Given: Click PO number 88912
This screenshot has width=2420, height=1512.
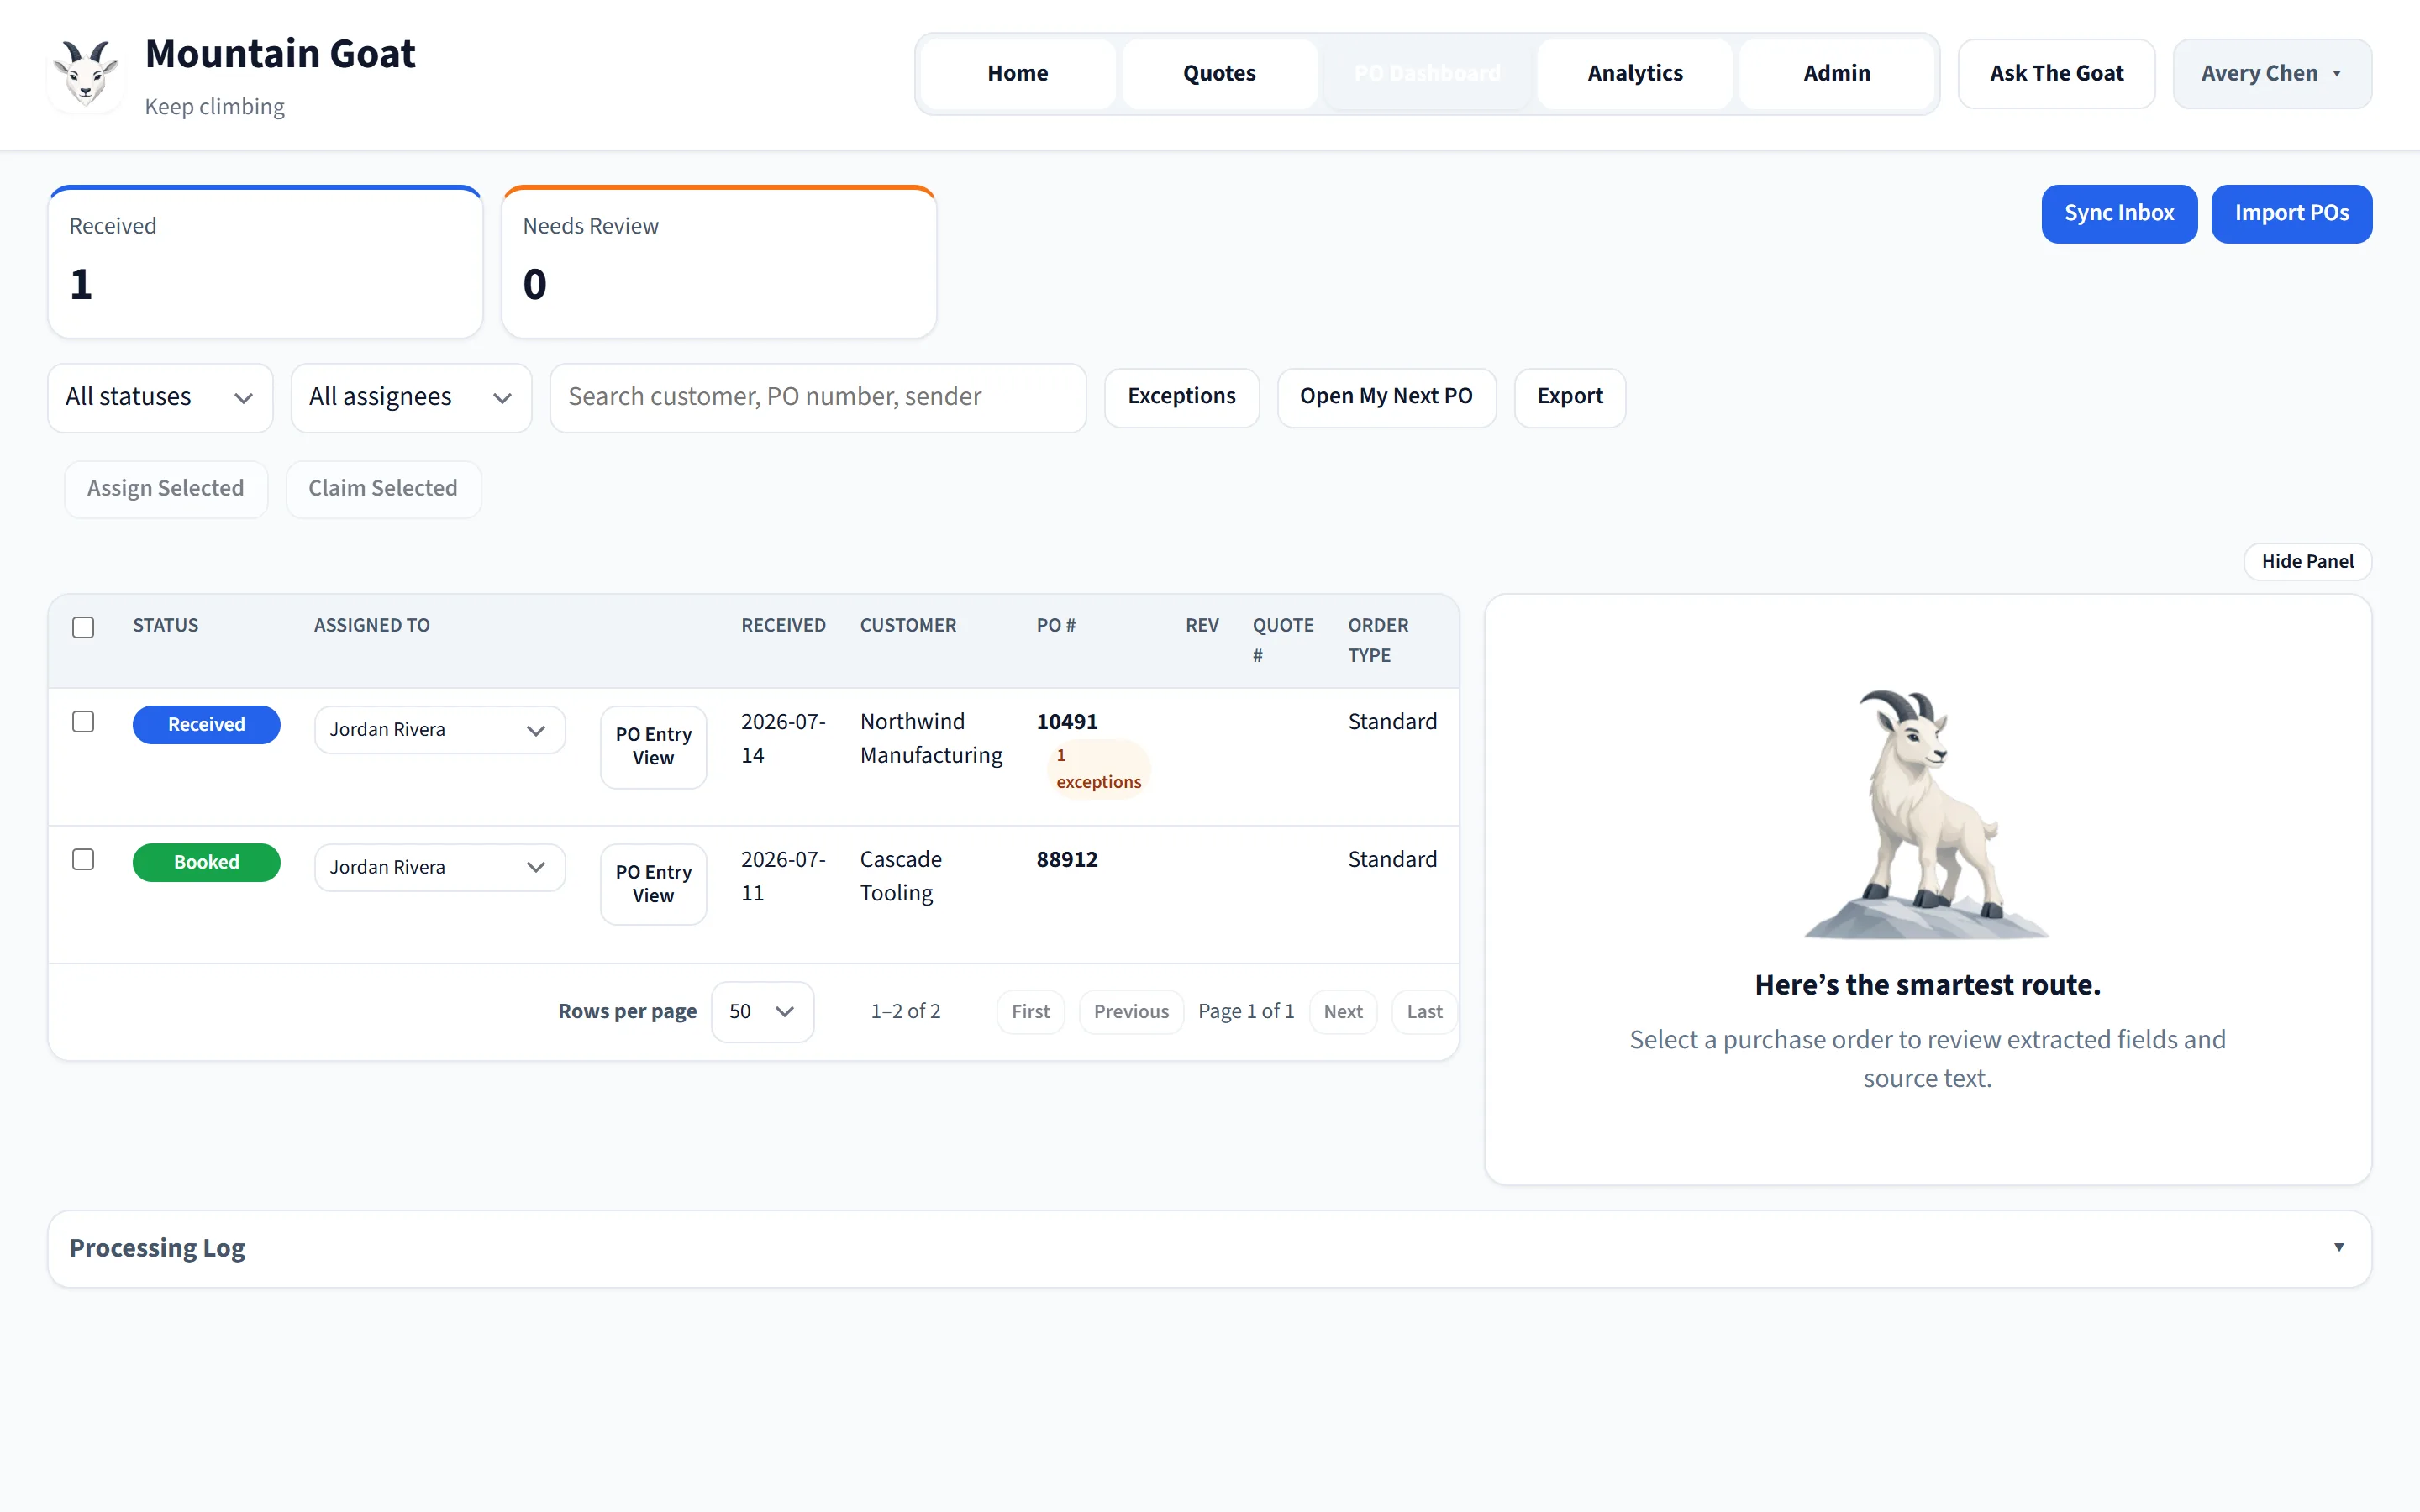Looking at the screenshot, I should point(1067,859).
